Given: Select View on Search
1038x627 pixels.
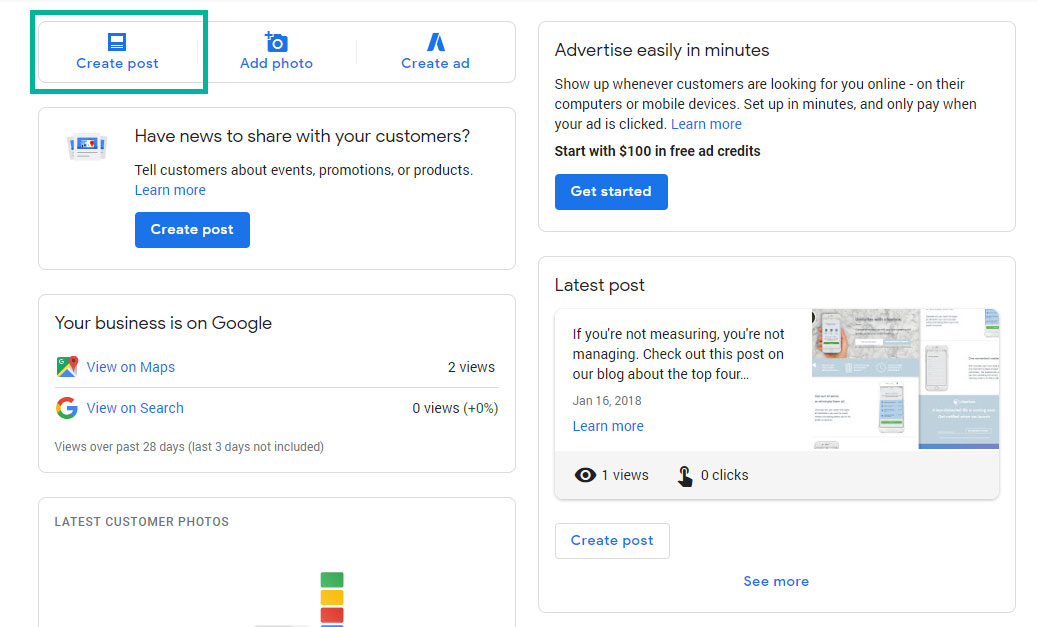Looking at the screenshot, I should coord(134,407).
